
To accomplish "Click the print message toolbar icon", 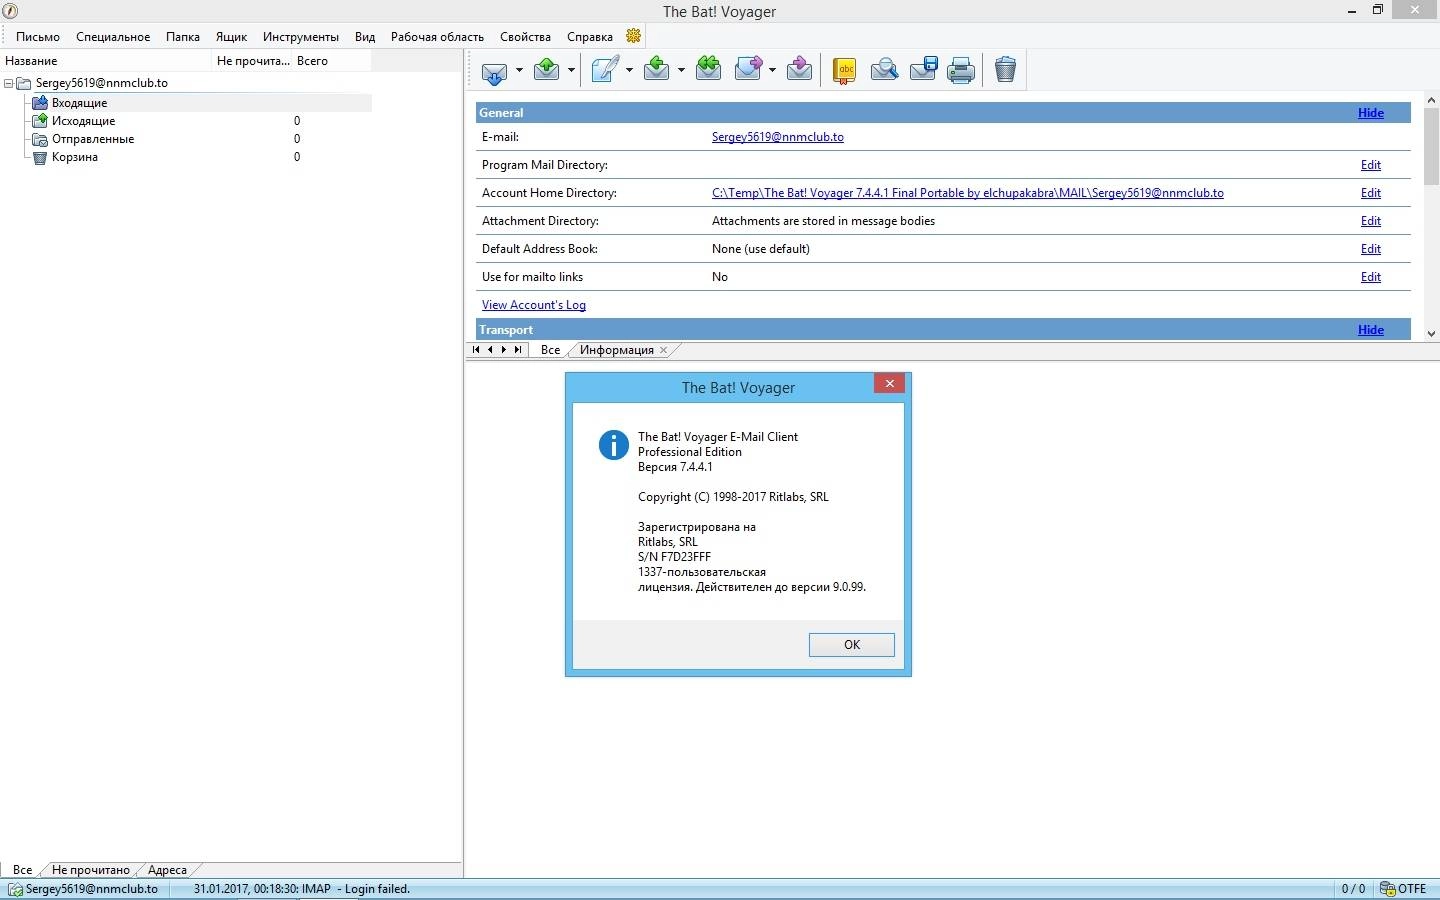I will coord(961,70).
